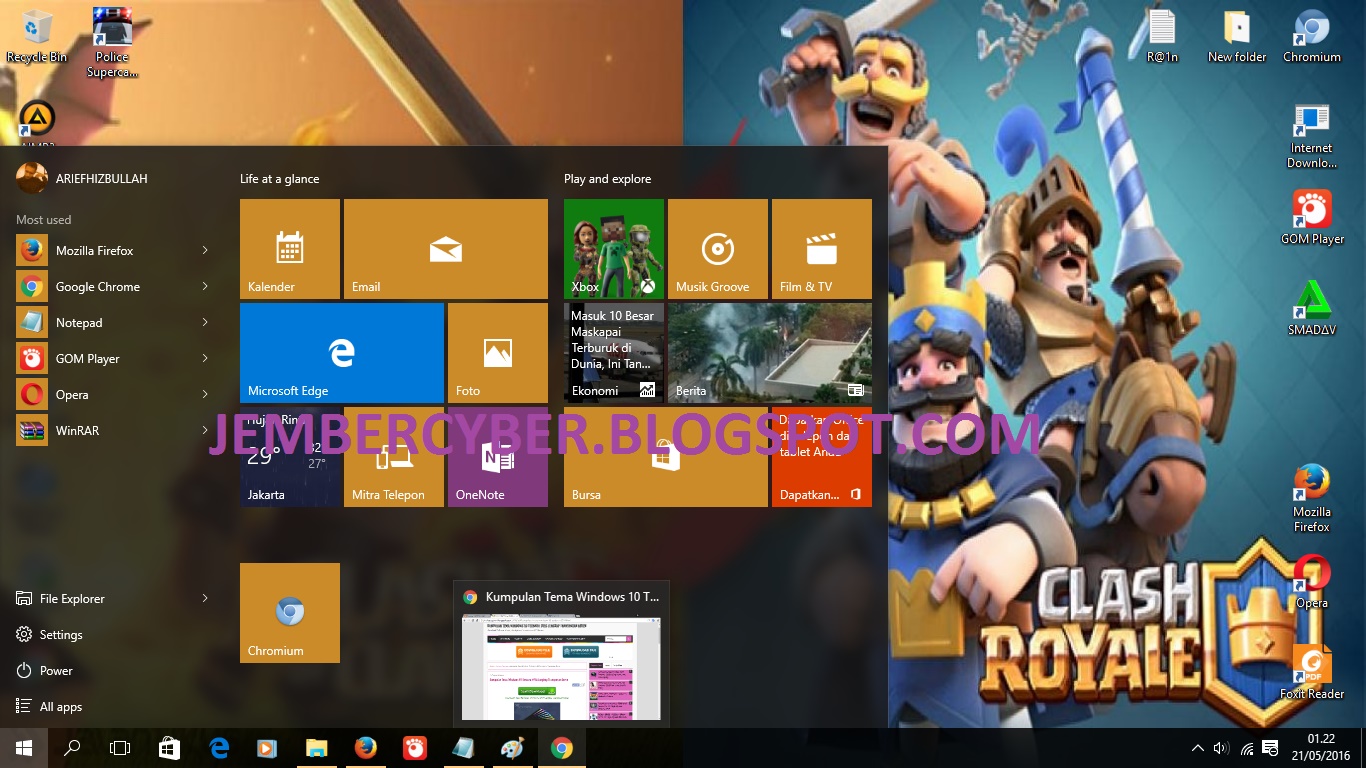Click the Windows Start button
This screenshot has width=1366, height=768.
click(x=24, y=748)
